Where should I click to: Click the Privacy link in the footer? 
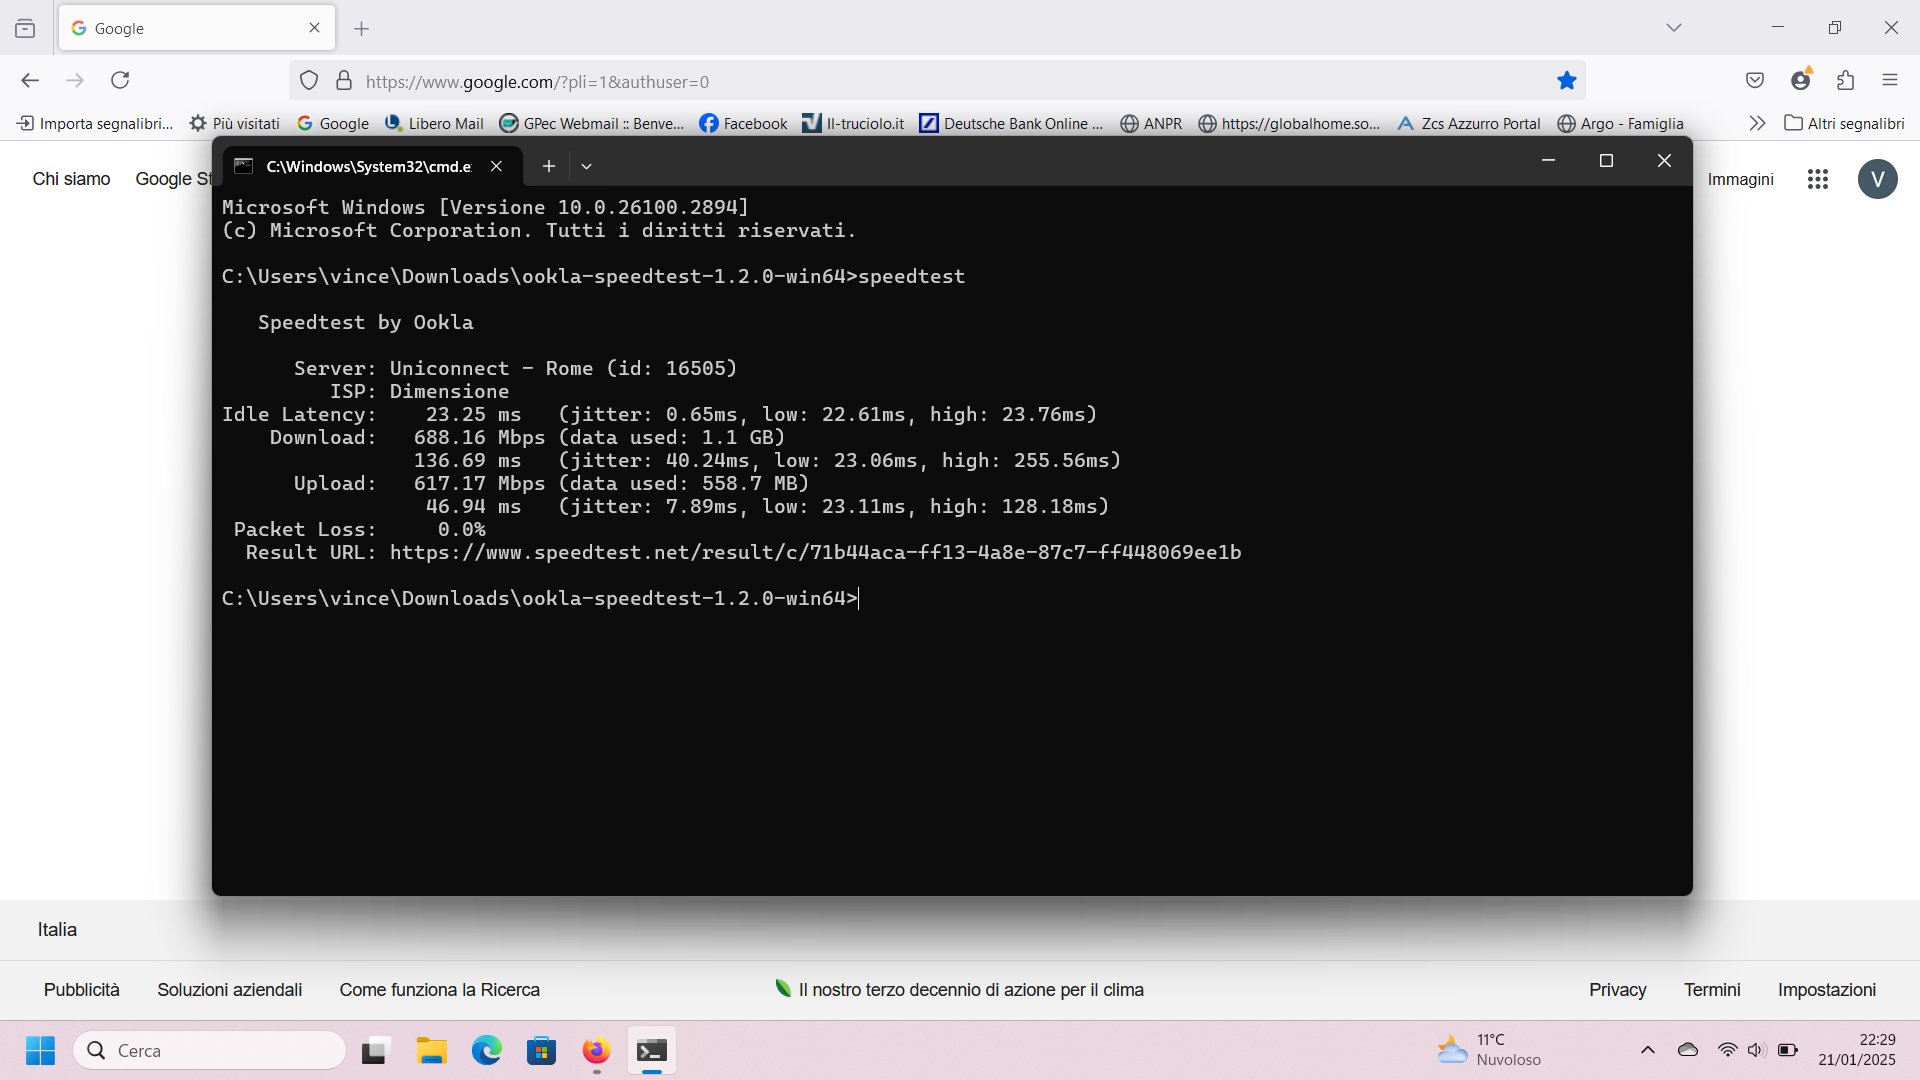[1617, 989]
